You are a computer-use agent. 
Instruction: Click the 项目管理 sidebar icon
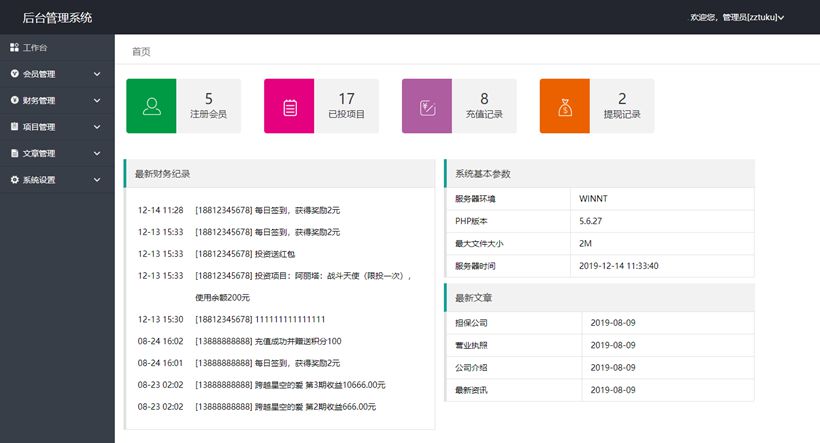14,127
